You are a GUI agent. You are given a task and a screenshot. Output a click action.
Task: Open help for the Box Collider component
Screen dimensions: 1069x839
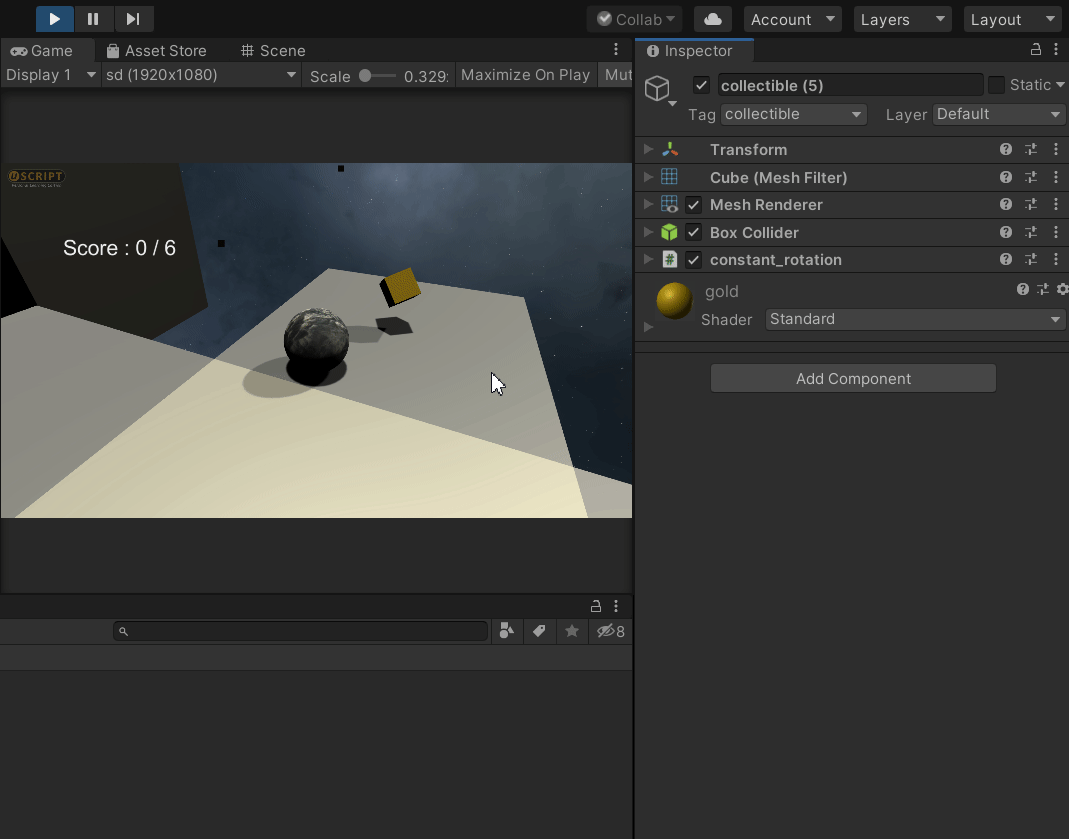1006,232
